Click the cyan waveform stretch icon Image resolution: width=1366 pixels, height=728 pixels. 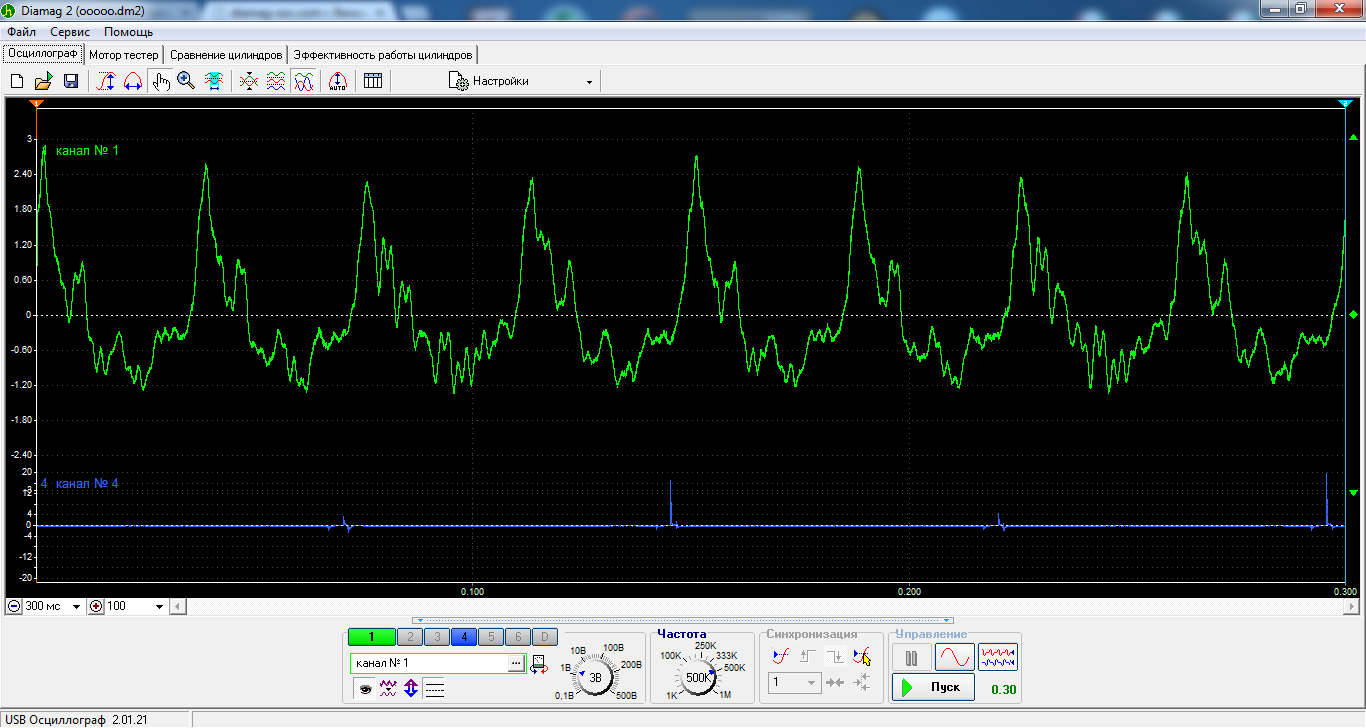[213, 82]
